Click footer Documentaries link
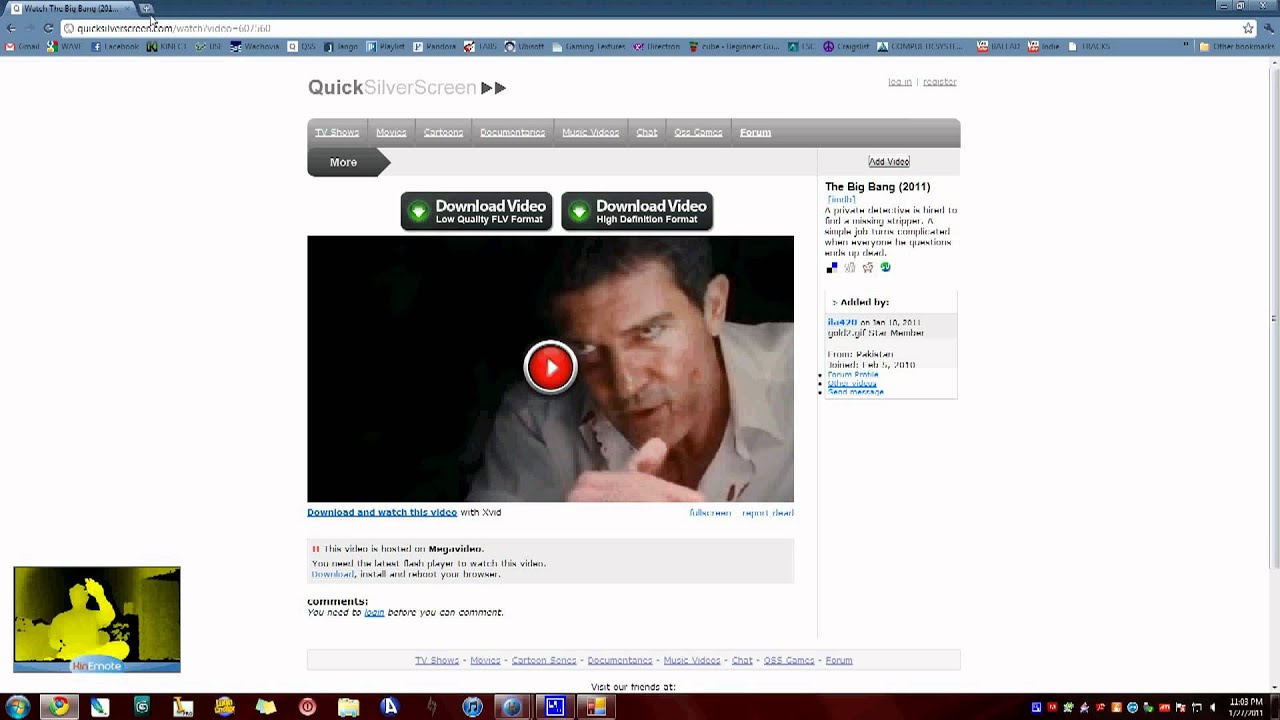 [x=620, y=660]
